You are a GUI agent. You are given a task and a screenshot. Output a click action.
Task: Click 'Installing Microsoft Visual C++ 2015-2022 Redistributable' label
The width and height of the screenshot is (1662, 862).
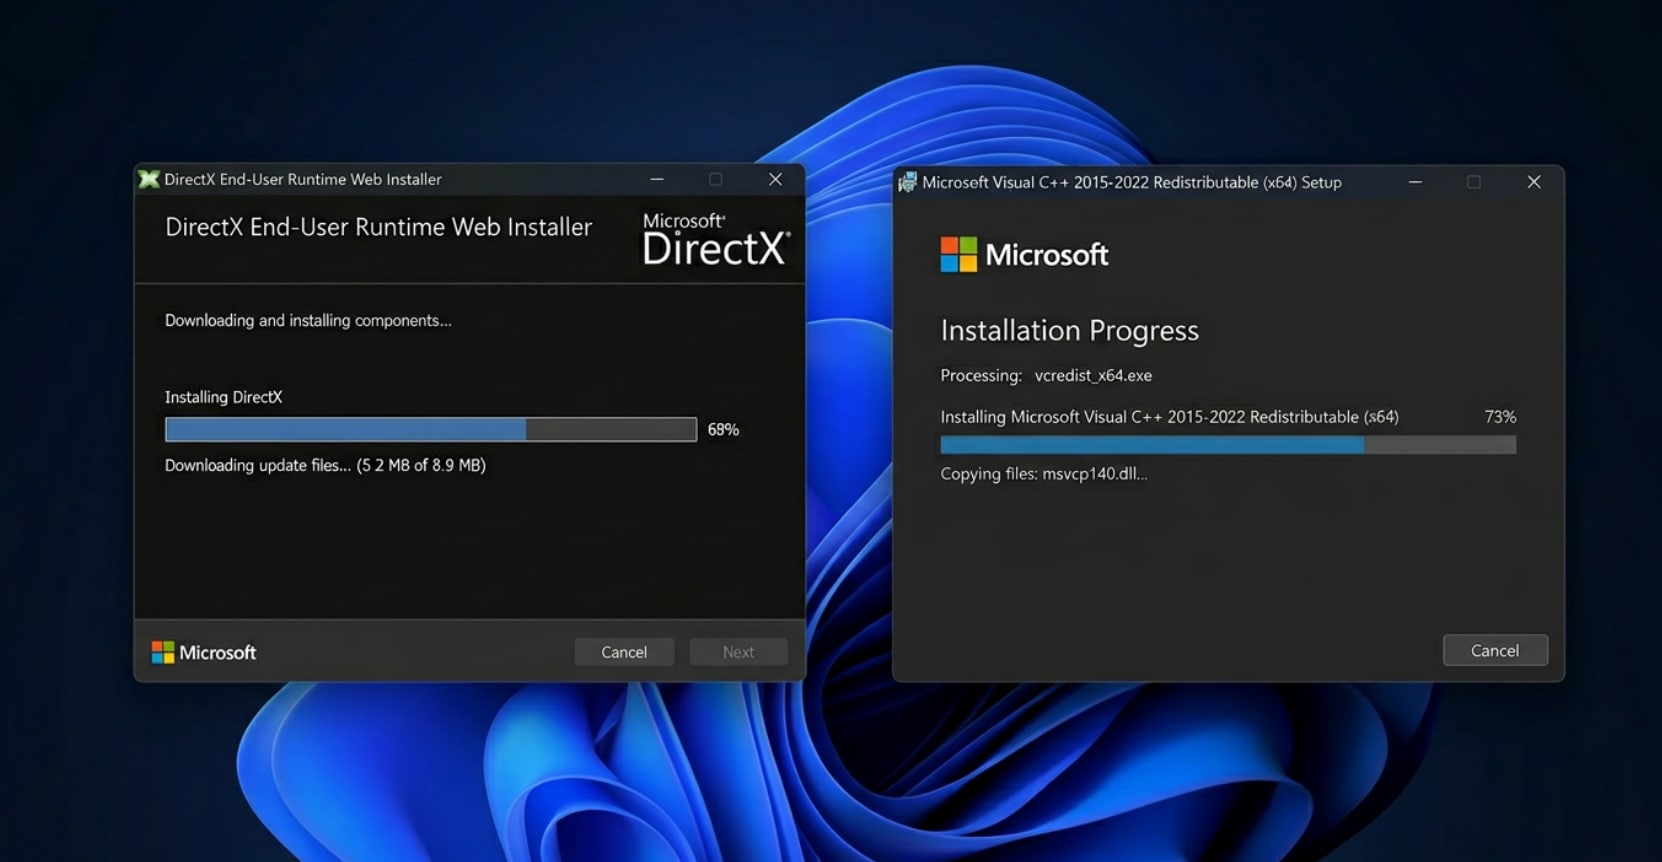pos(1169,417)
